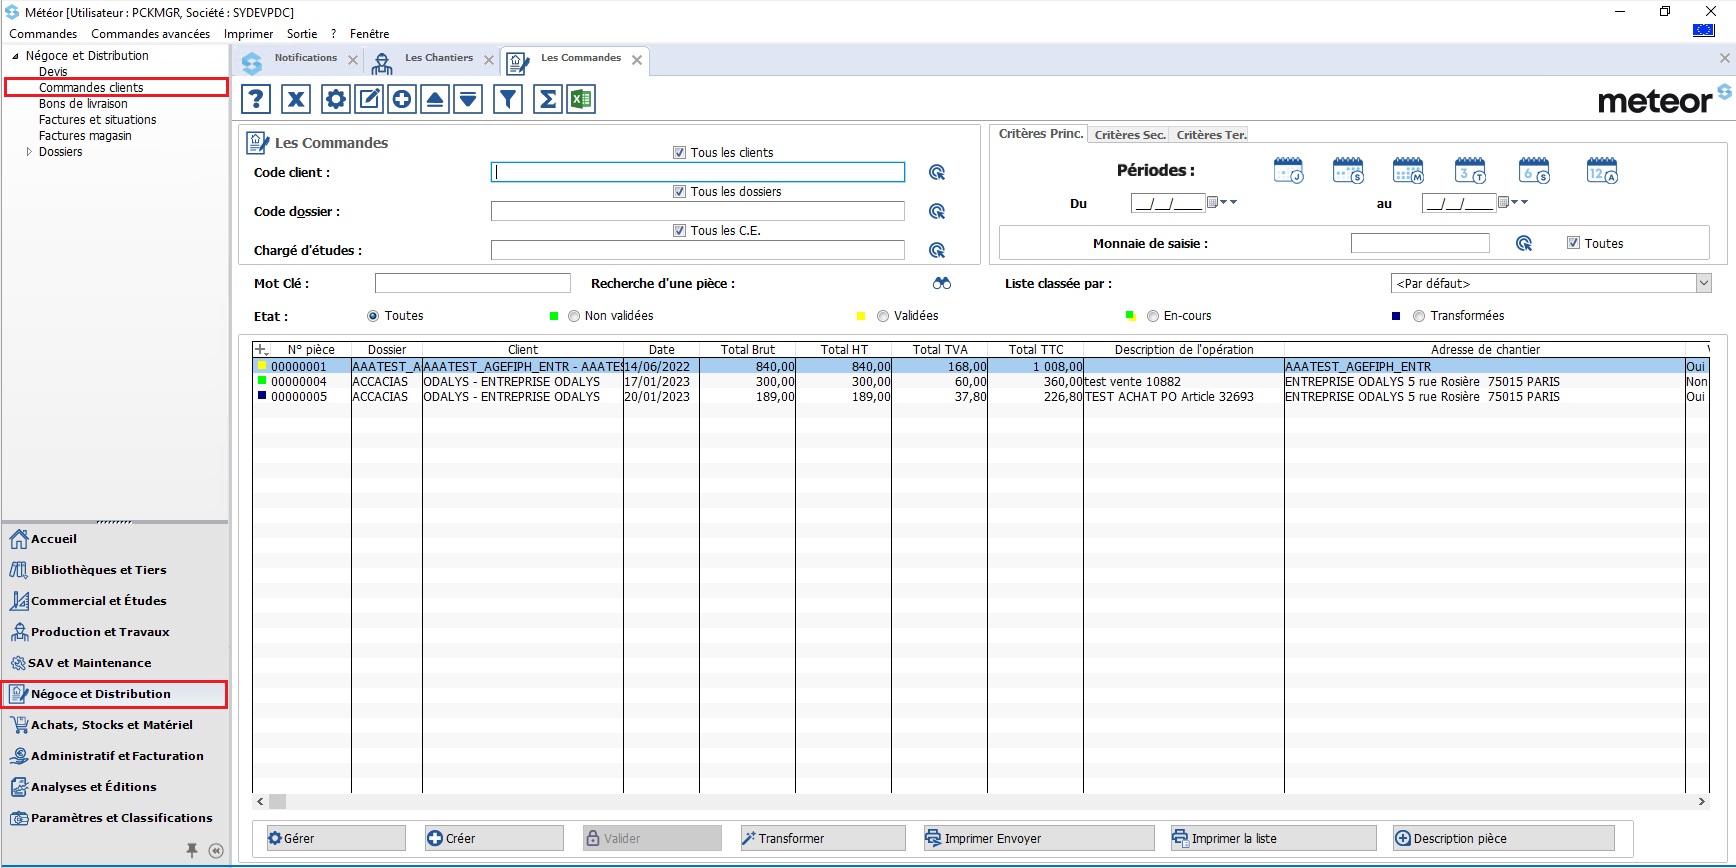Viewport: 1736px width, 868px height.
Task: Select the Toutes state radio button
Action: [x=373, y=316]
